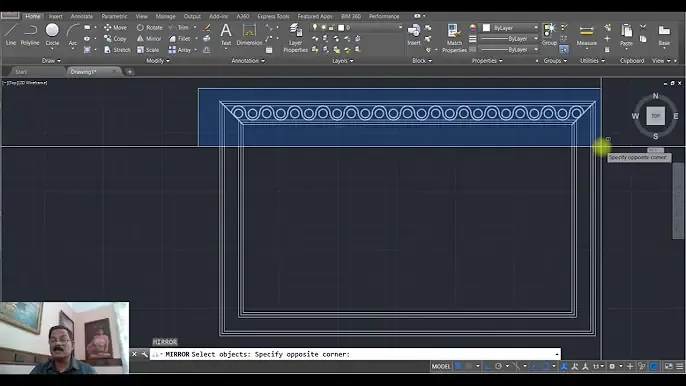Toggle ortho mode in status bar

tap(487, 366)
